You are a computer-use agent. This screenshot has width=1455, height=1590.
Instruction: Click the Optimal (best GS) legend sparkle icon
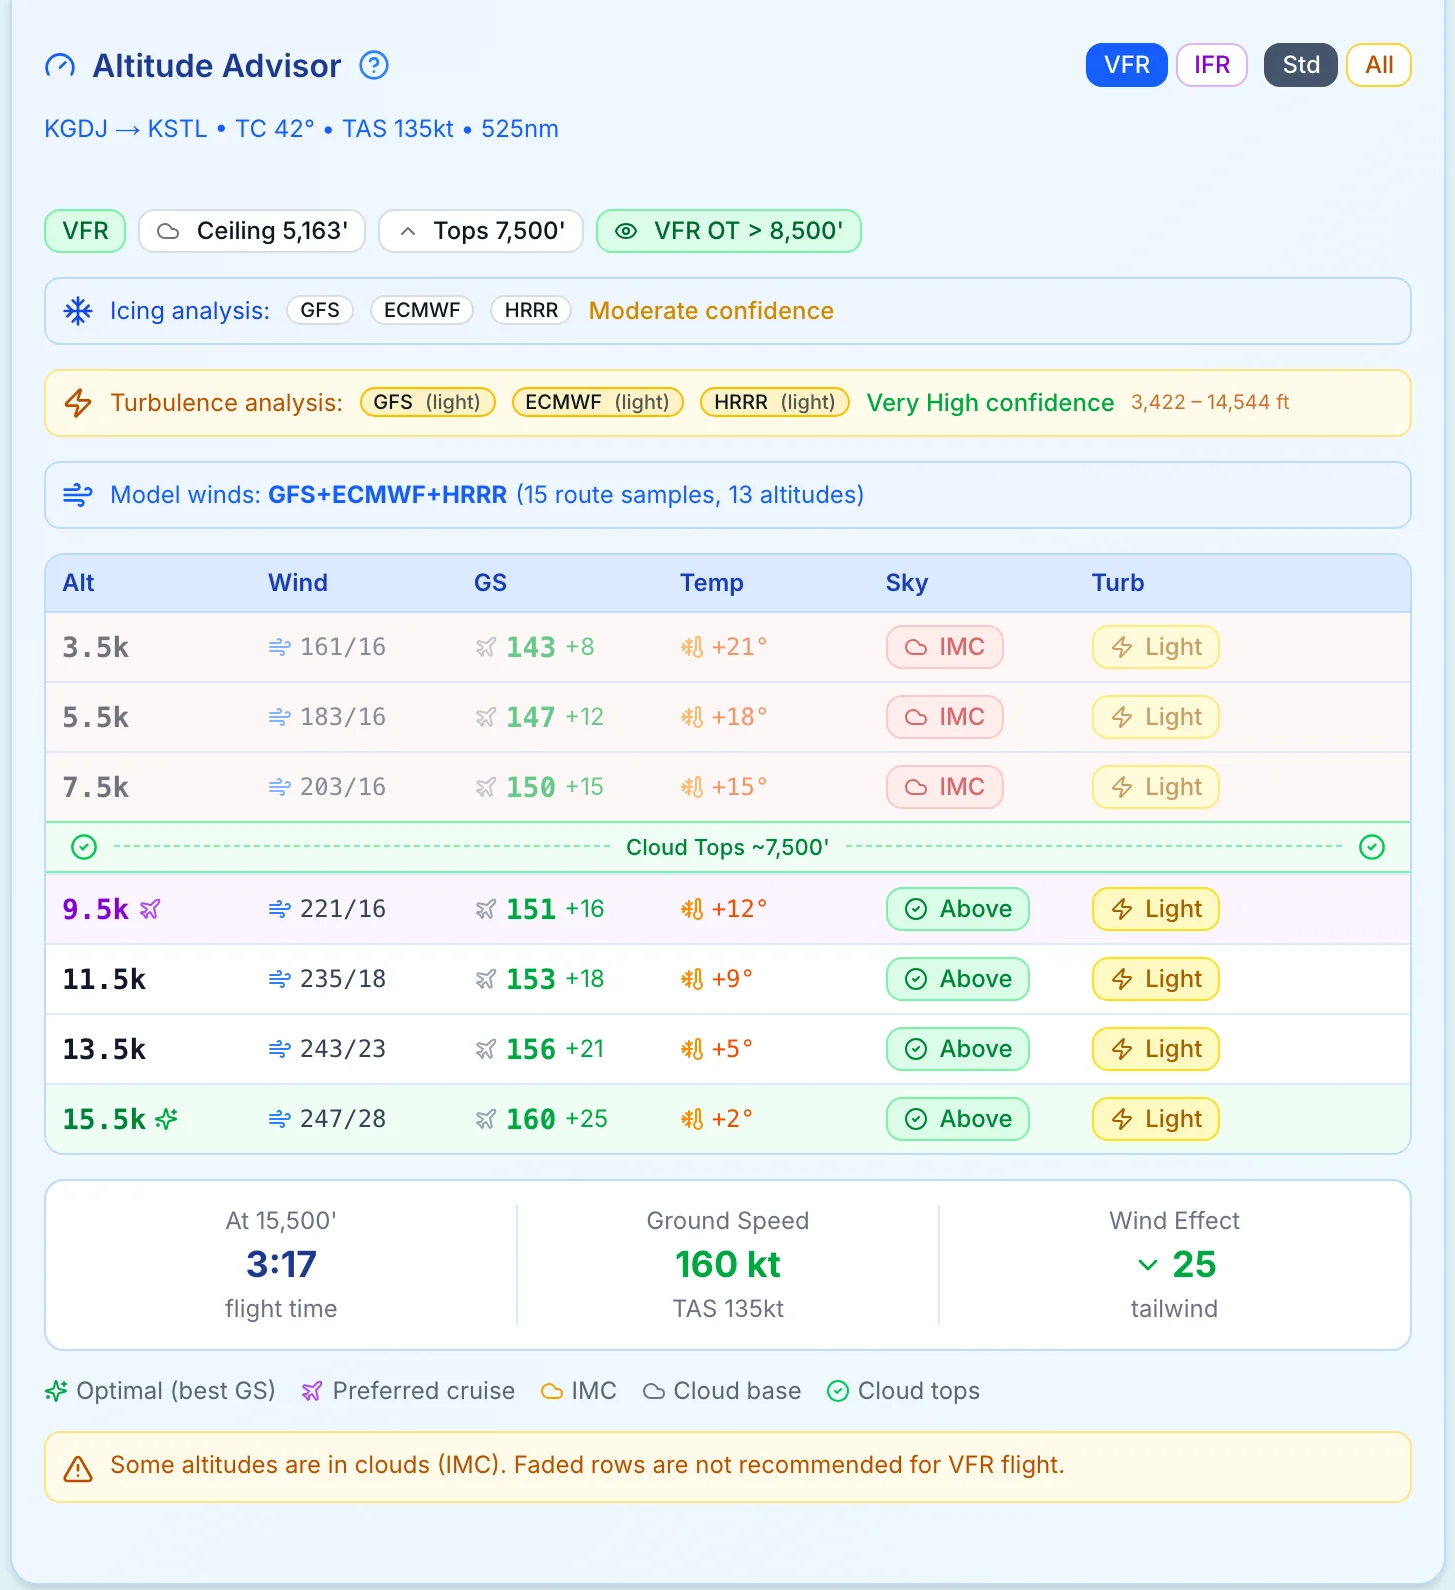click(56, 1391)
